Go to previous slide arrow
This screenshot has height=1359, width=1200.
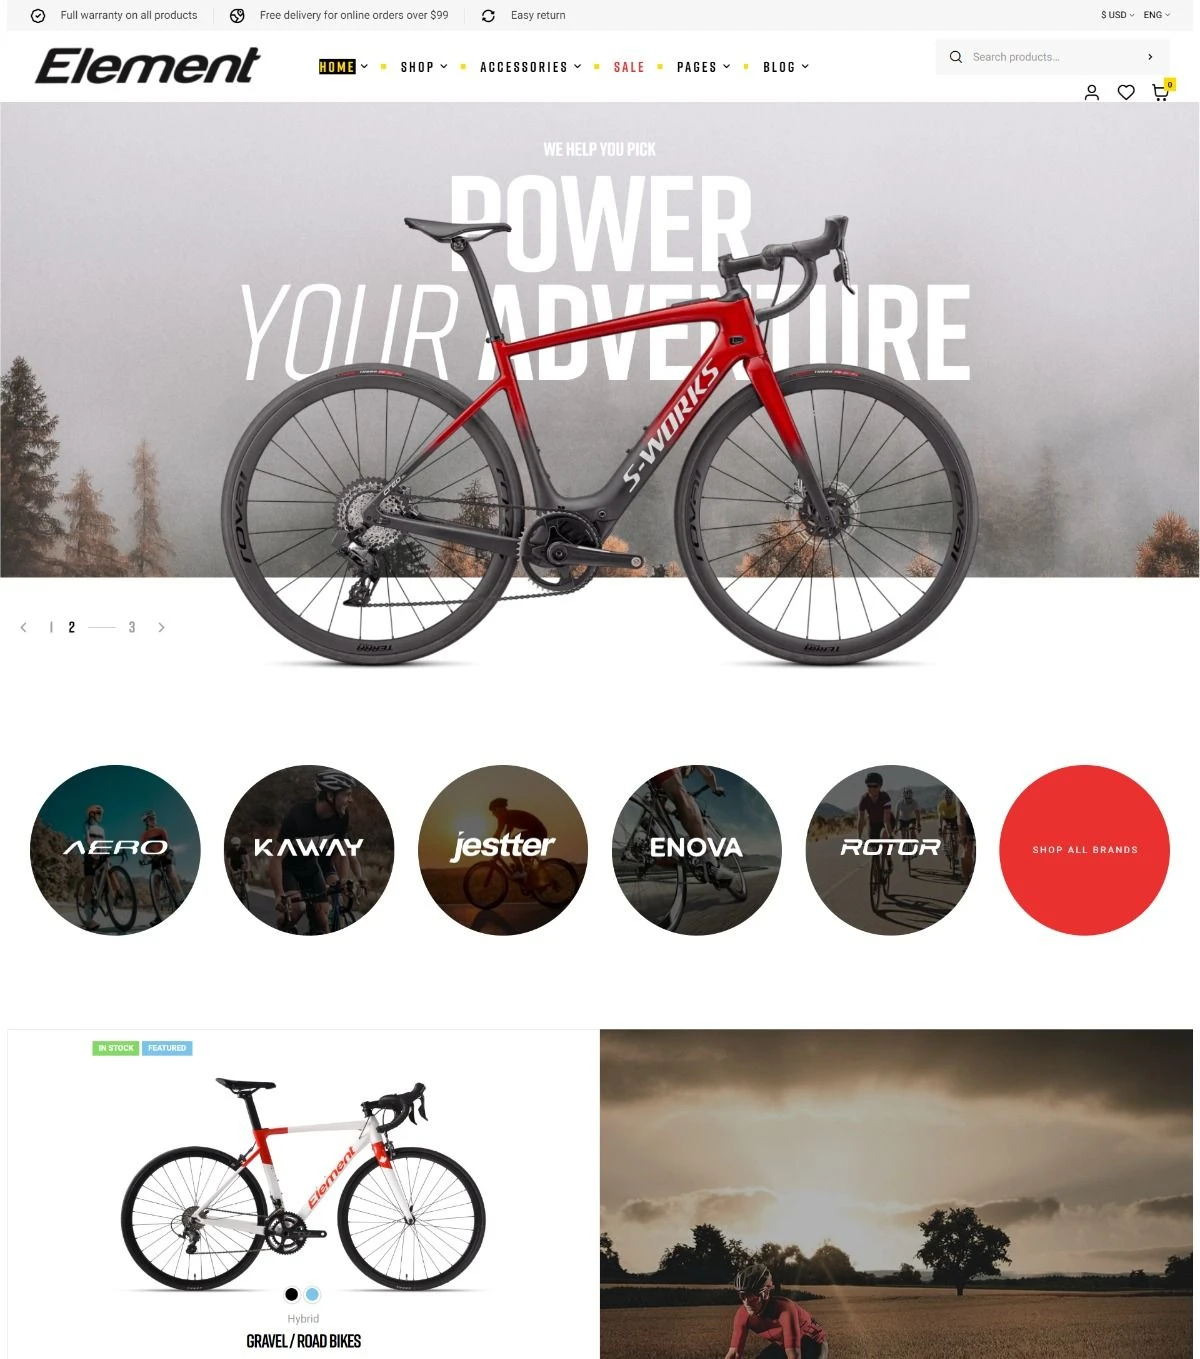click(23, 627)
